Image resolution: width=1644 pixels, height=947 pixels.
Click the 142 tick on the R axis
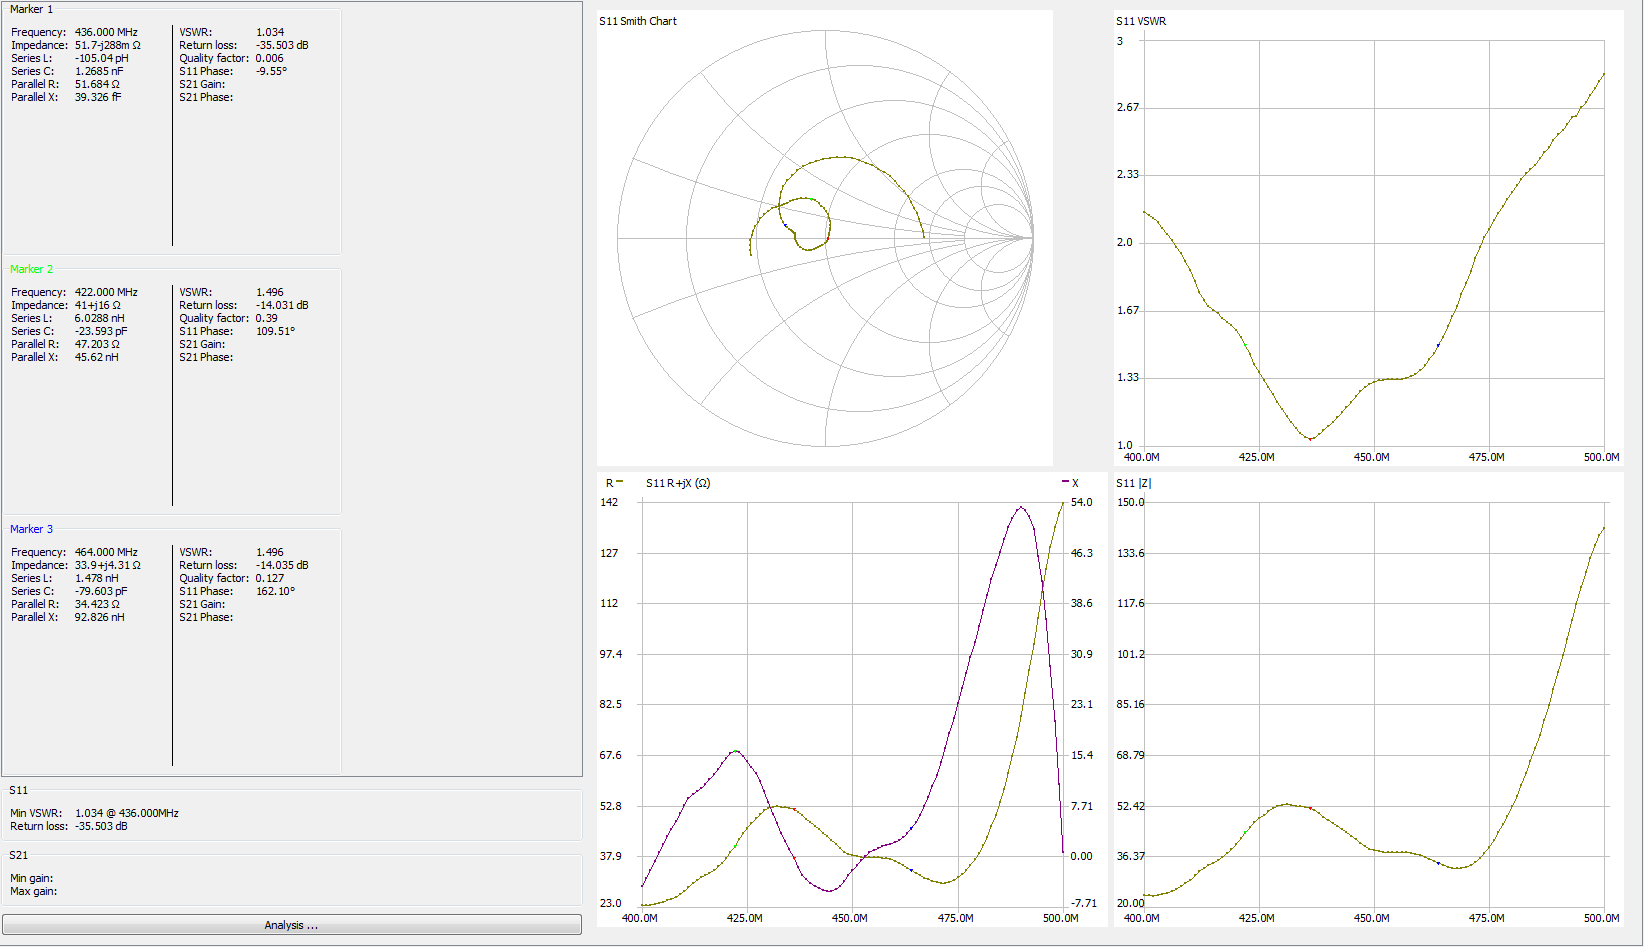tap(609, 502)
